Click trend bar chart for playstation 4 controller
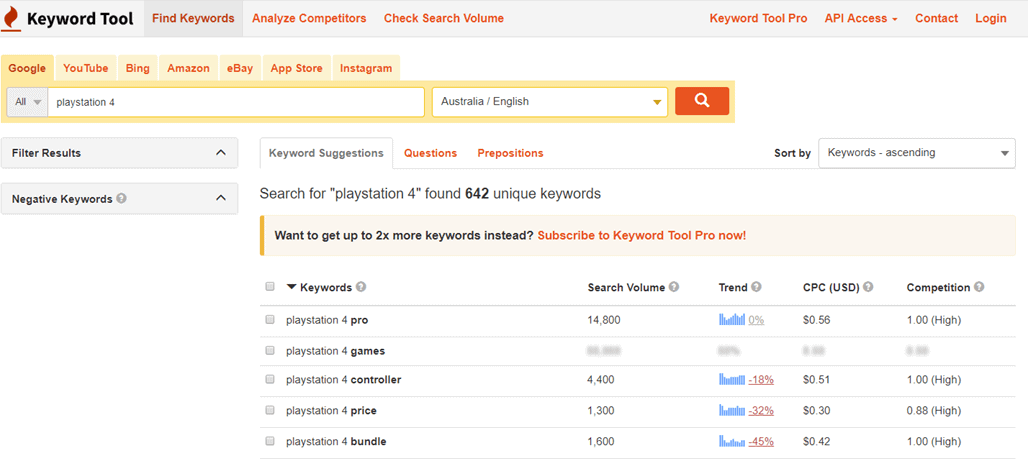This screenshot has height=461, width=1028. 732,379
